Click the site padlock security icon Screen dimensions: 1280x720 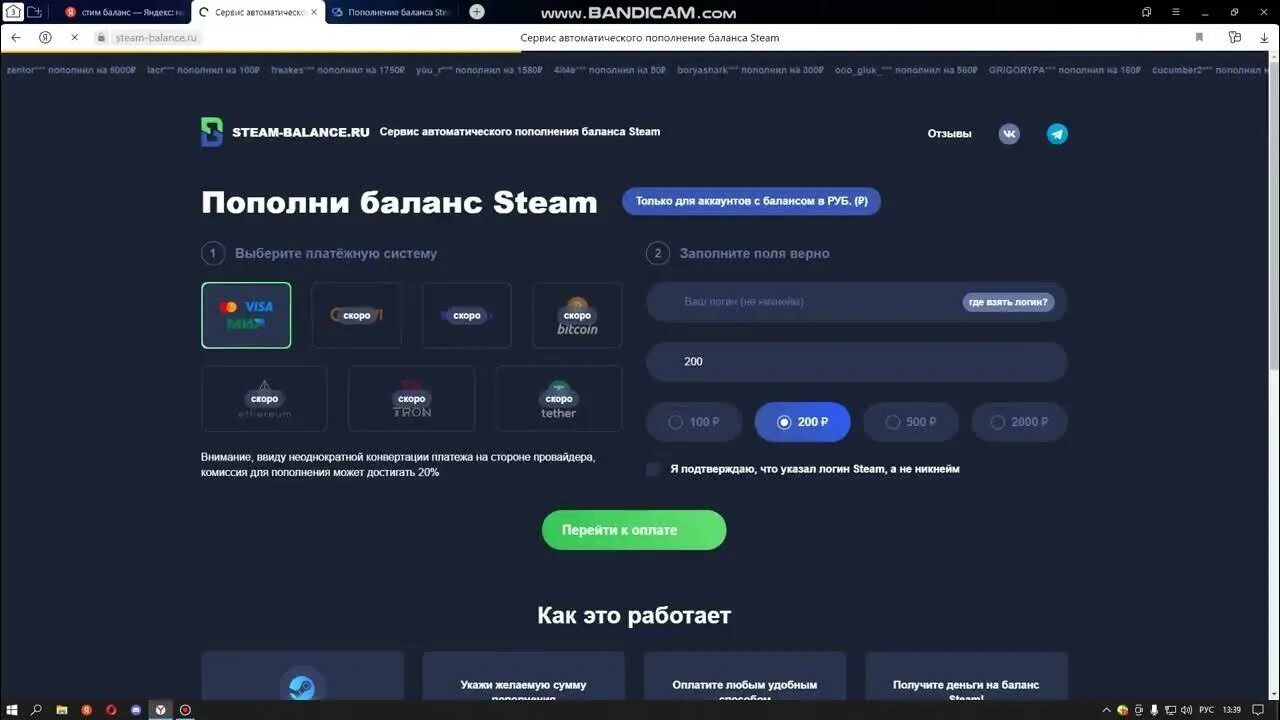[101, 37]
